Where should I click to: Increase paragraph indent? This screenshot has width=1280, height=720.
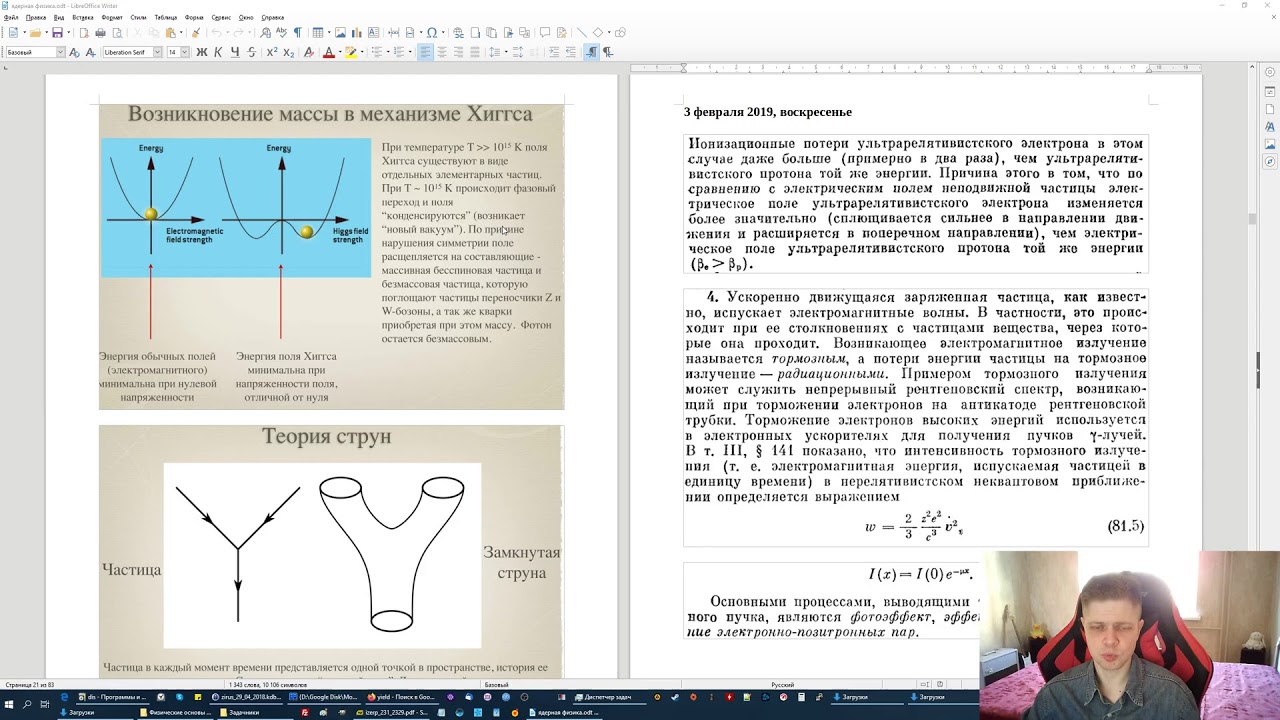click(554, 52)
